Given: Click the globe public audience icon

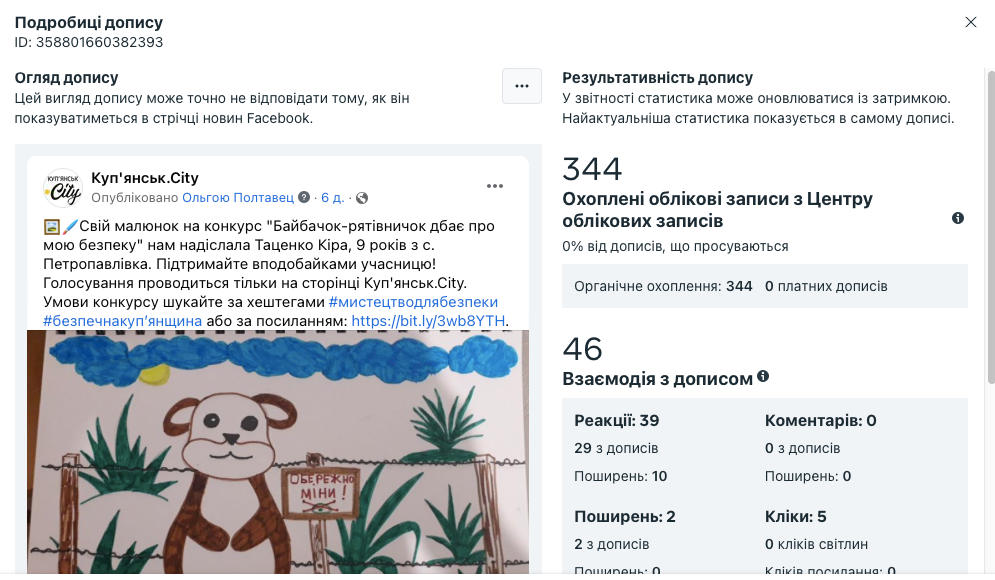Looking at the screenshot, I should 362,198.
